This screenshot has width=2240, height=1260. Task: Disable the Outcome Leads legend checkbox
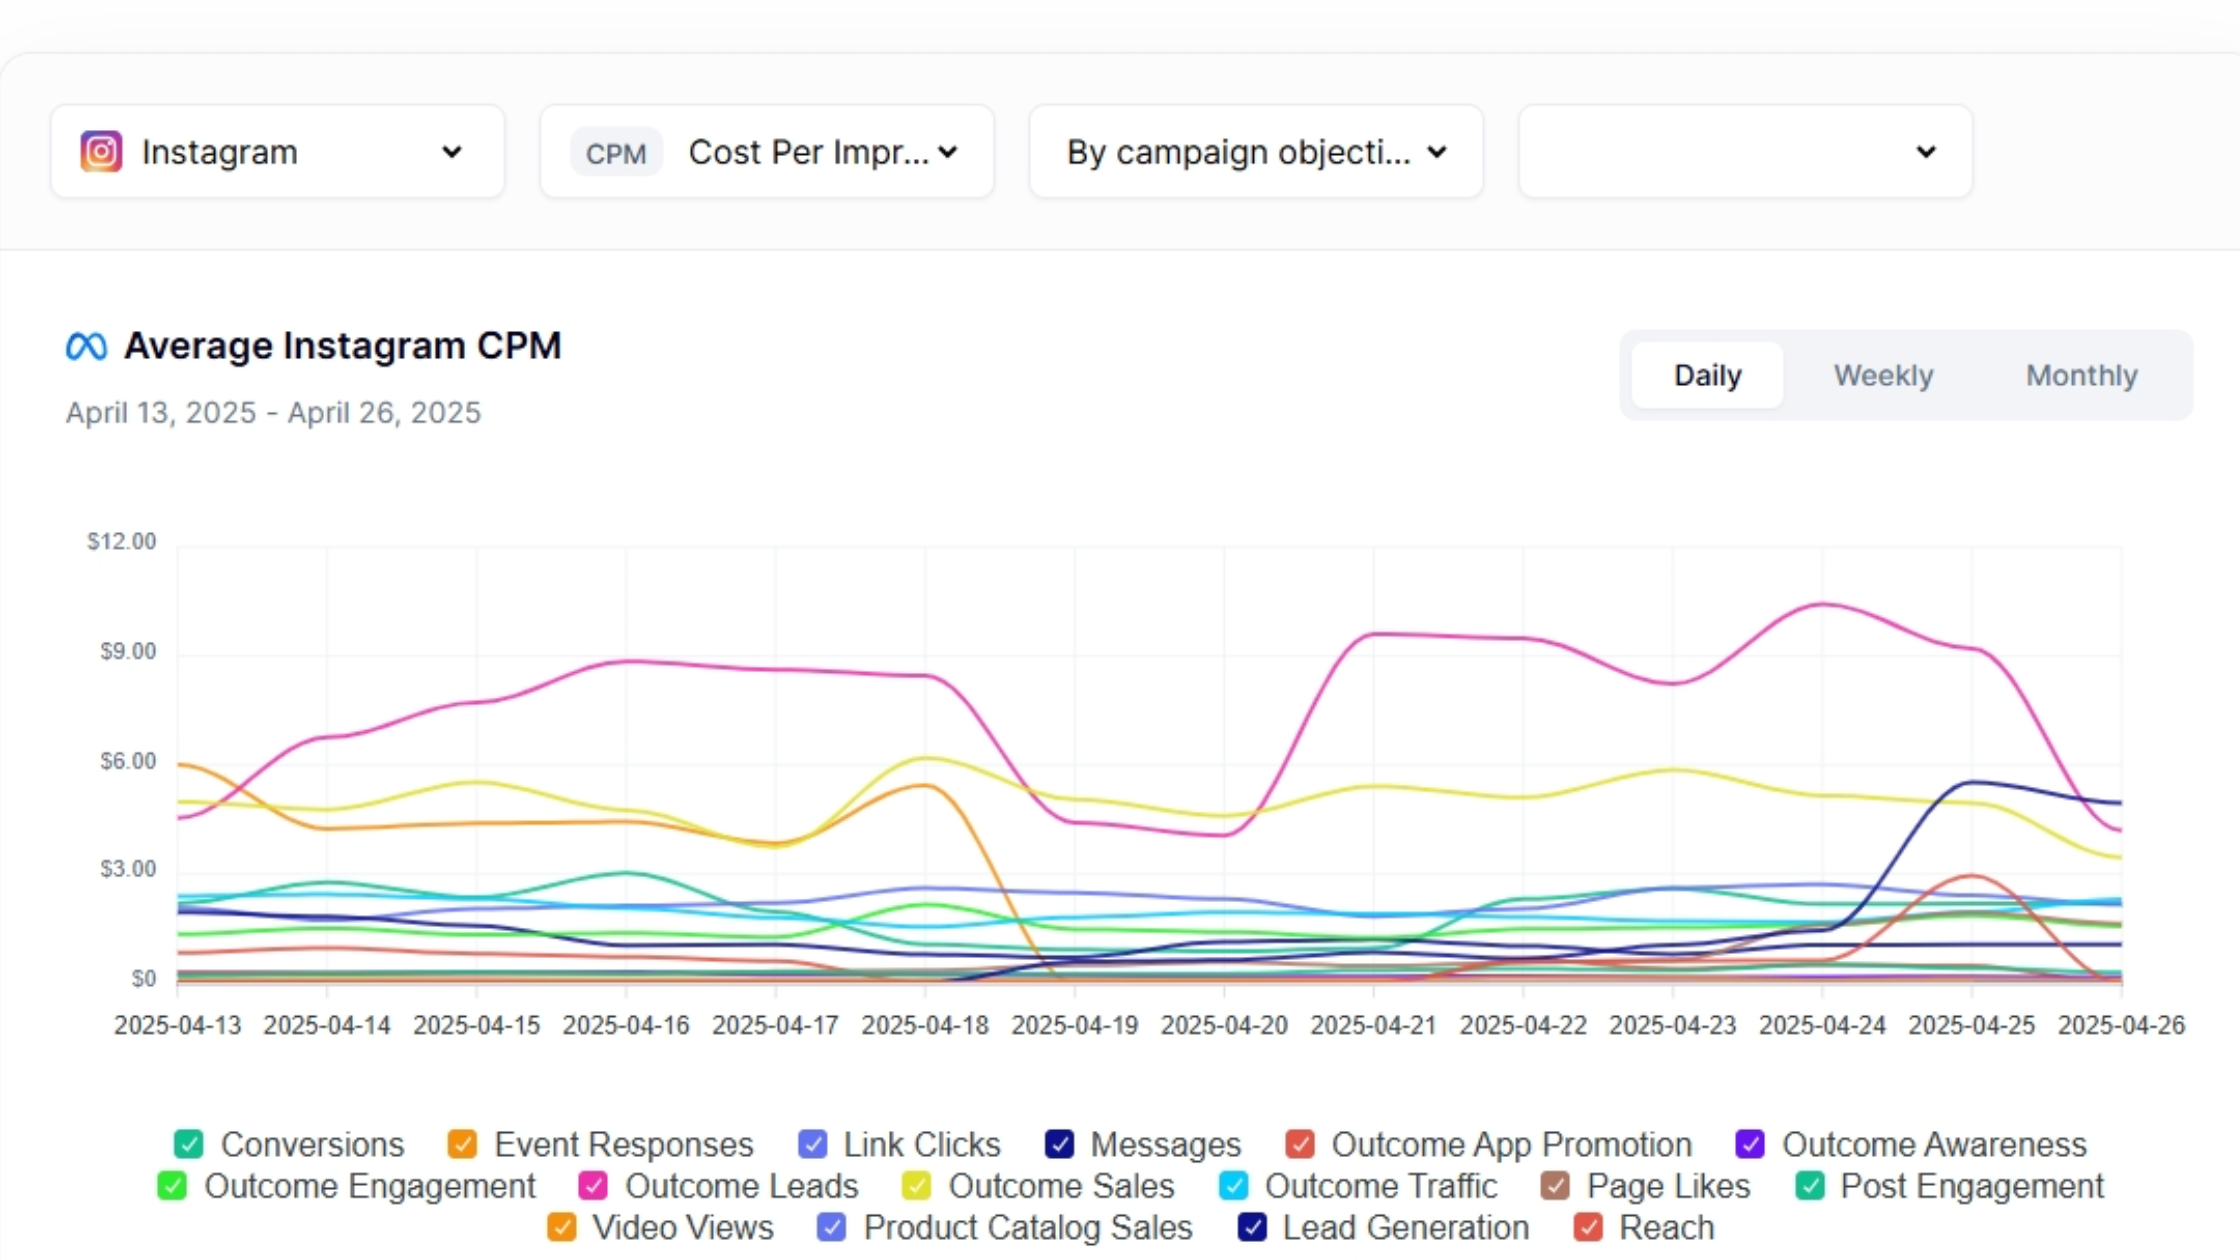click(592, 1186)
